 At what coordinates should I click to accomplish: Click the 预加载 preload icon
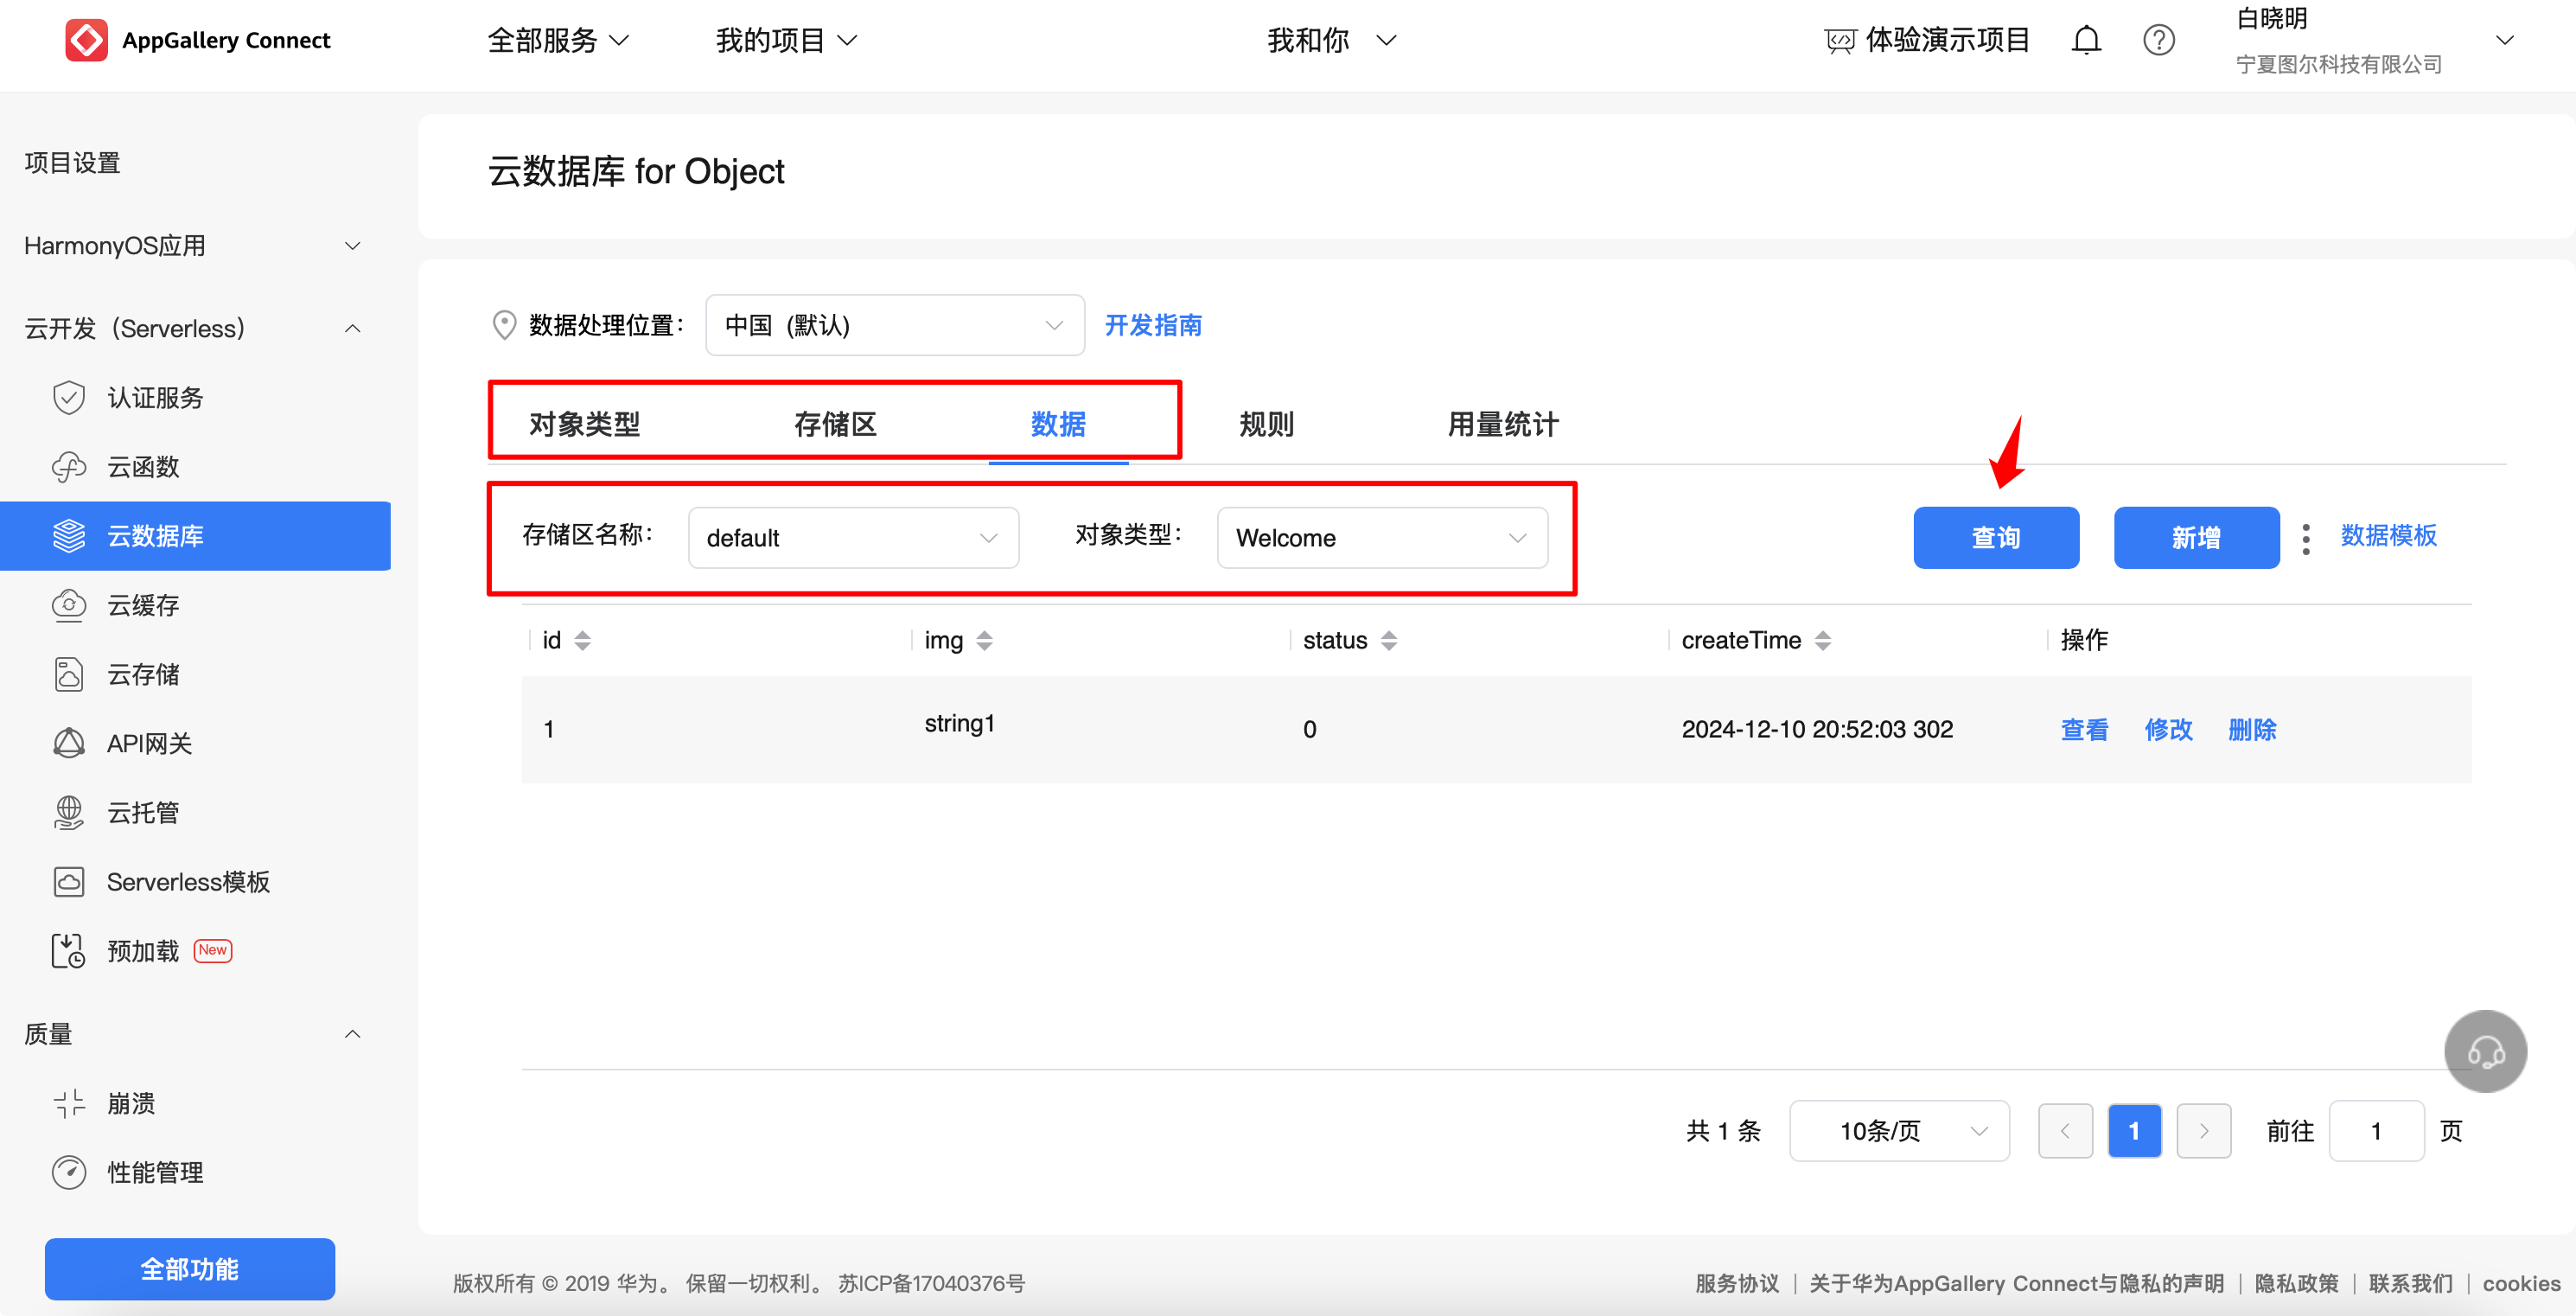(69, 951)
